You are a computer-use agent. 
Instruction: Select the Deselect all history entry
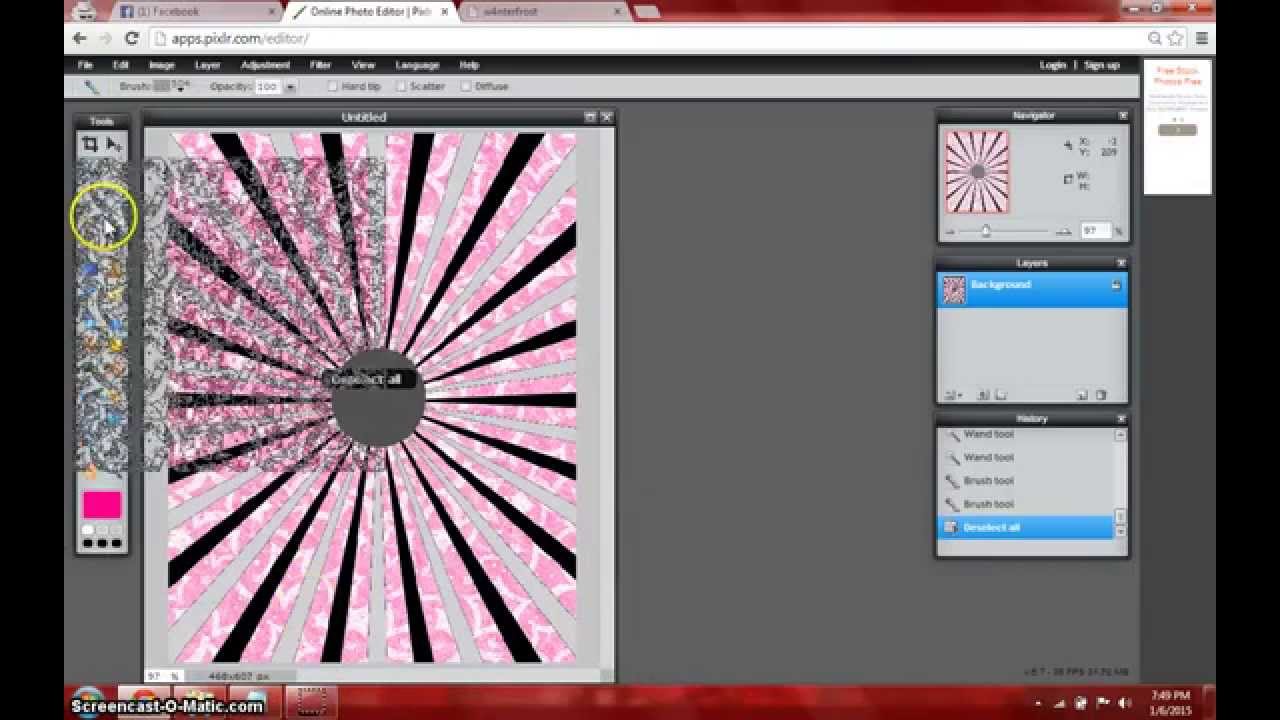pos(1025,527)
